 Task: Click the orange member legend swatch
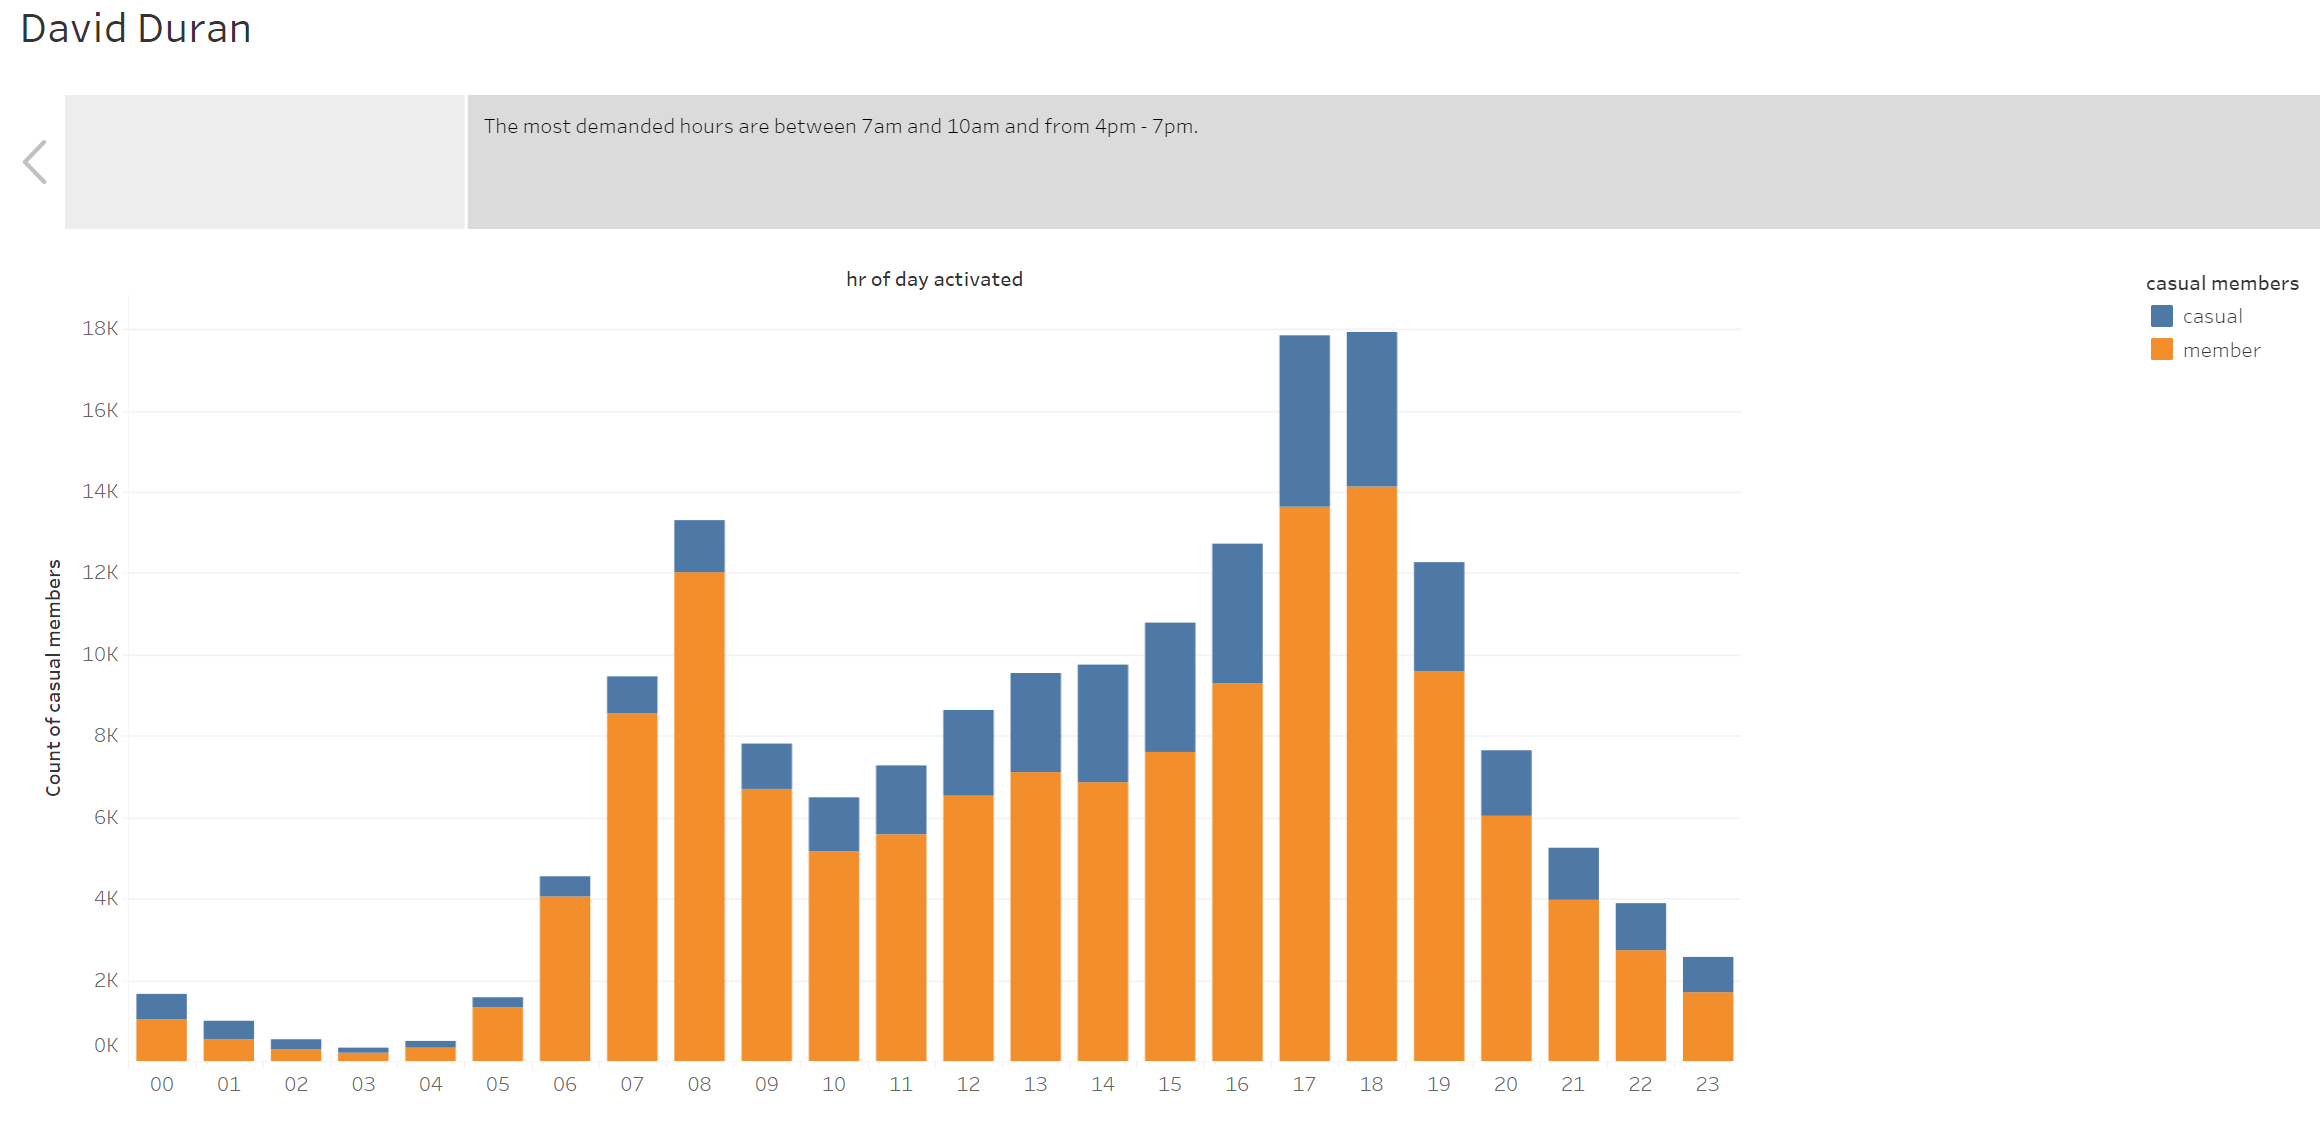pyautogui.click(x=2161, y=350)
